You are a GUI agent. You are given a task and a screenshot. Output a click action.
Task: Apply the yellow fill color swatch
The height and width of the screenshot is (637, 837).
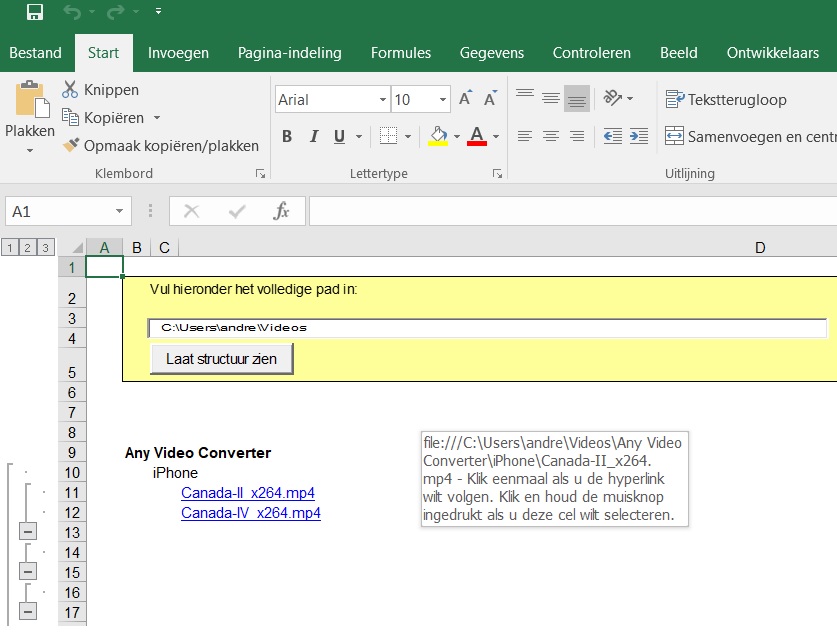438,137
